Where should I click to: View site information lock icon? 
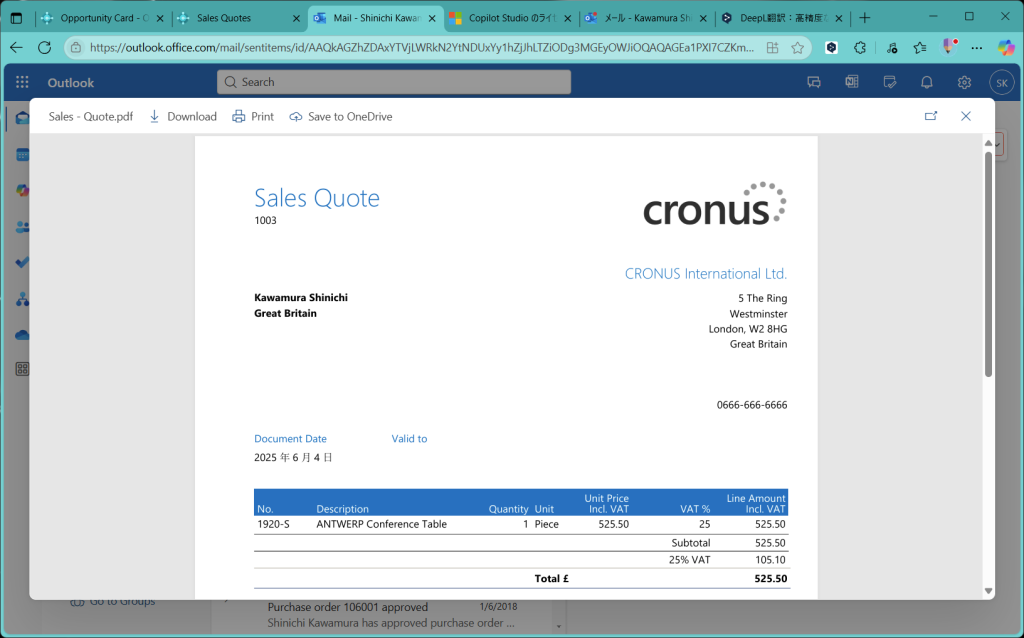76,47
